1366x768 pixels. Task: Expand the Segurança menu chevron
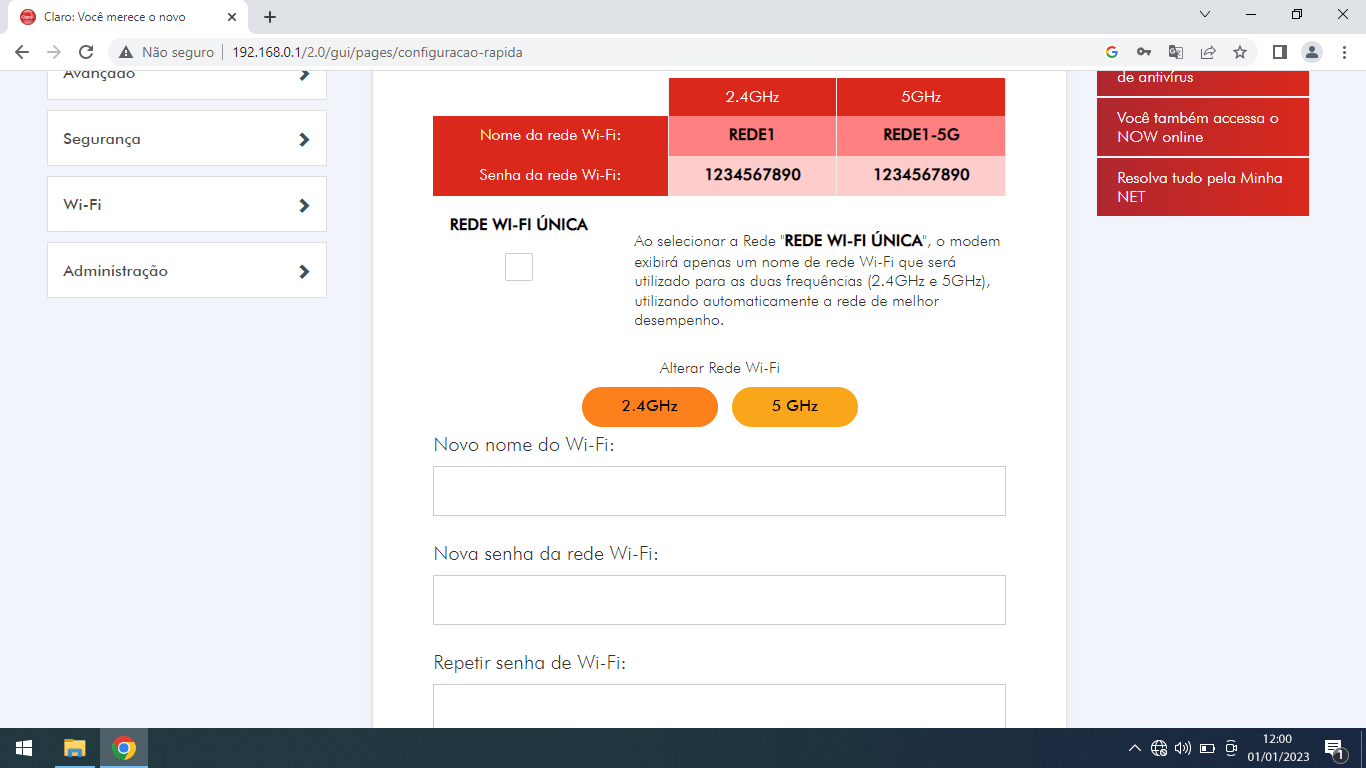click(x=304, y=140)
